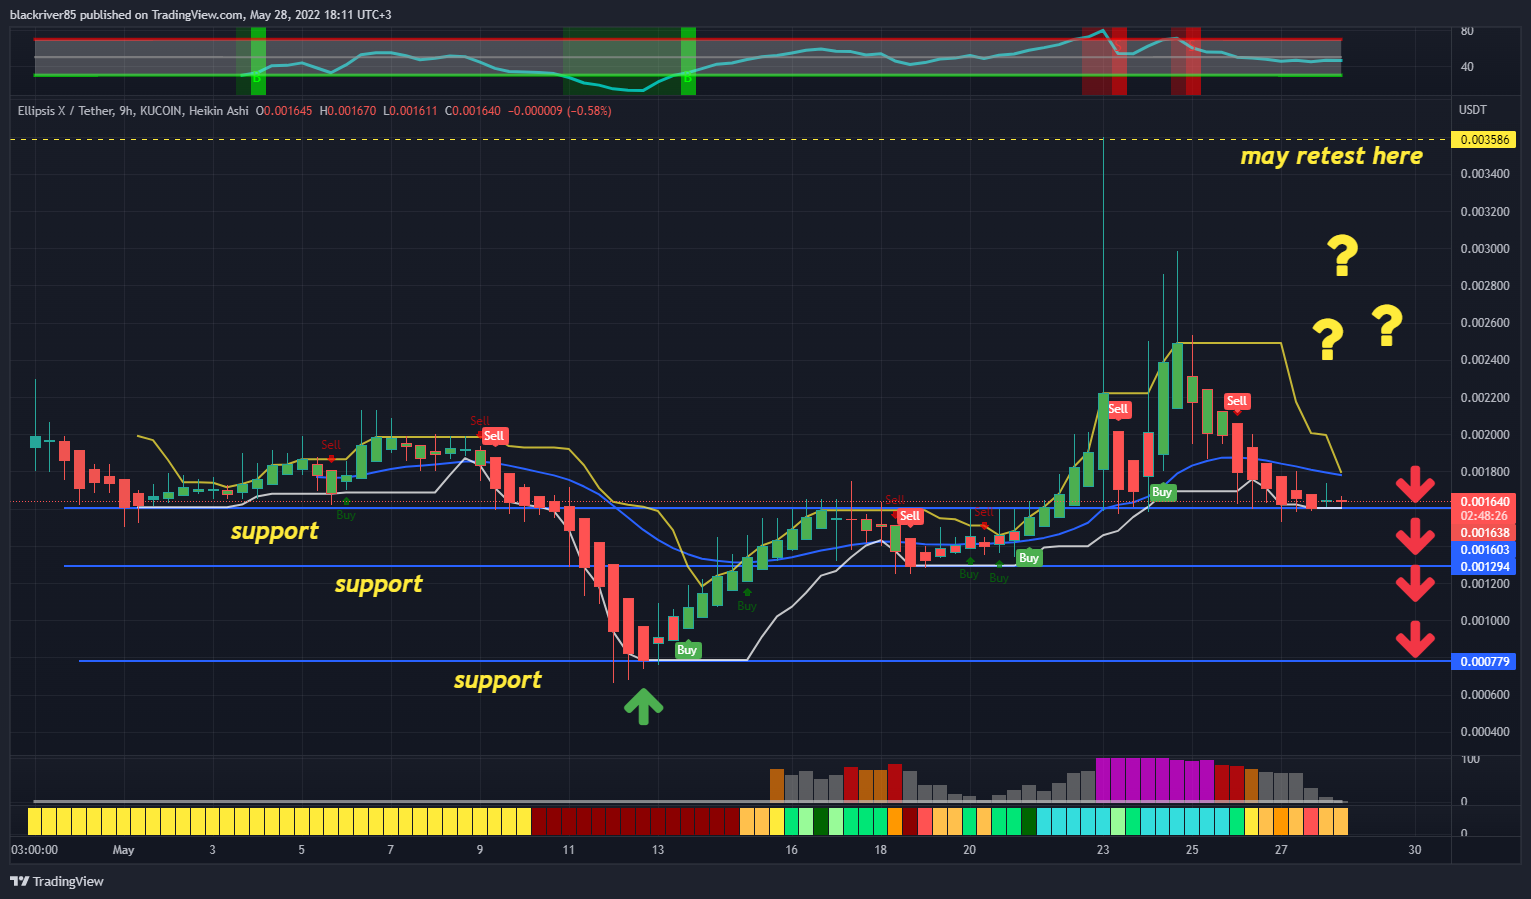Click the 23 date on time axis
The width and height of the screenshot is (1531, 899).
(1102, 850)
